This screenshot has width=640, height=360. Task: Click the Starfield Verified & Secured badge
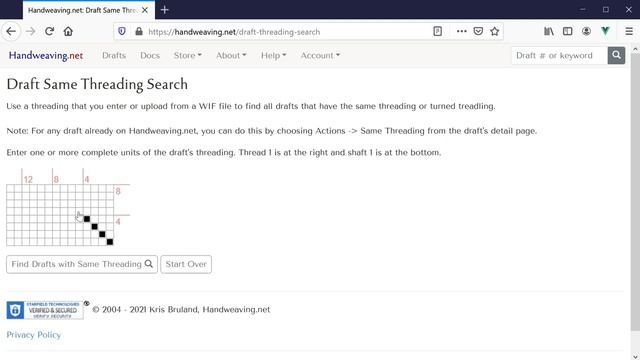45,310
